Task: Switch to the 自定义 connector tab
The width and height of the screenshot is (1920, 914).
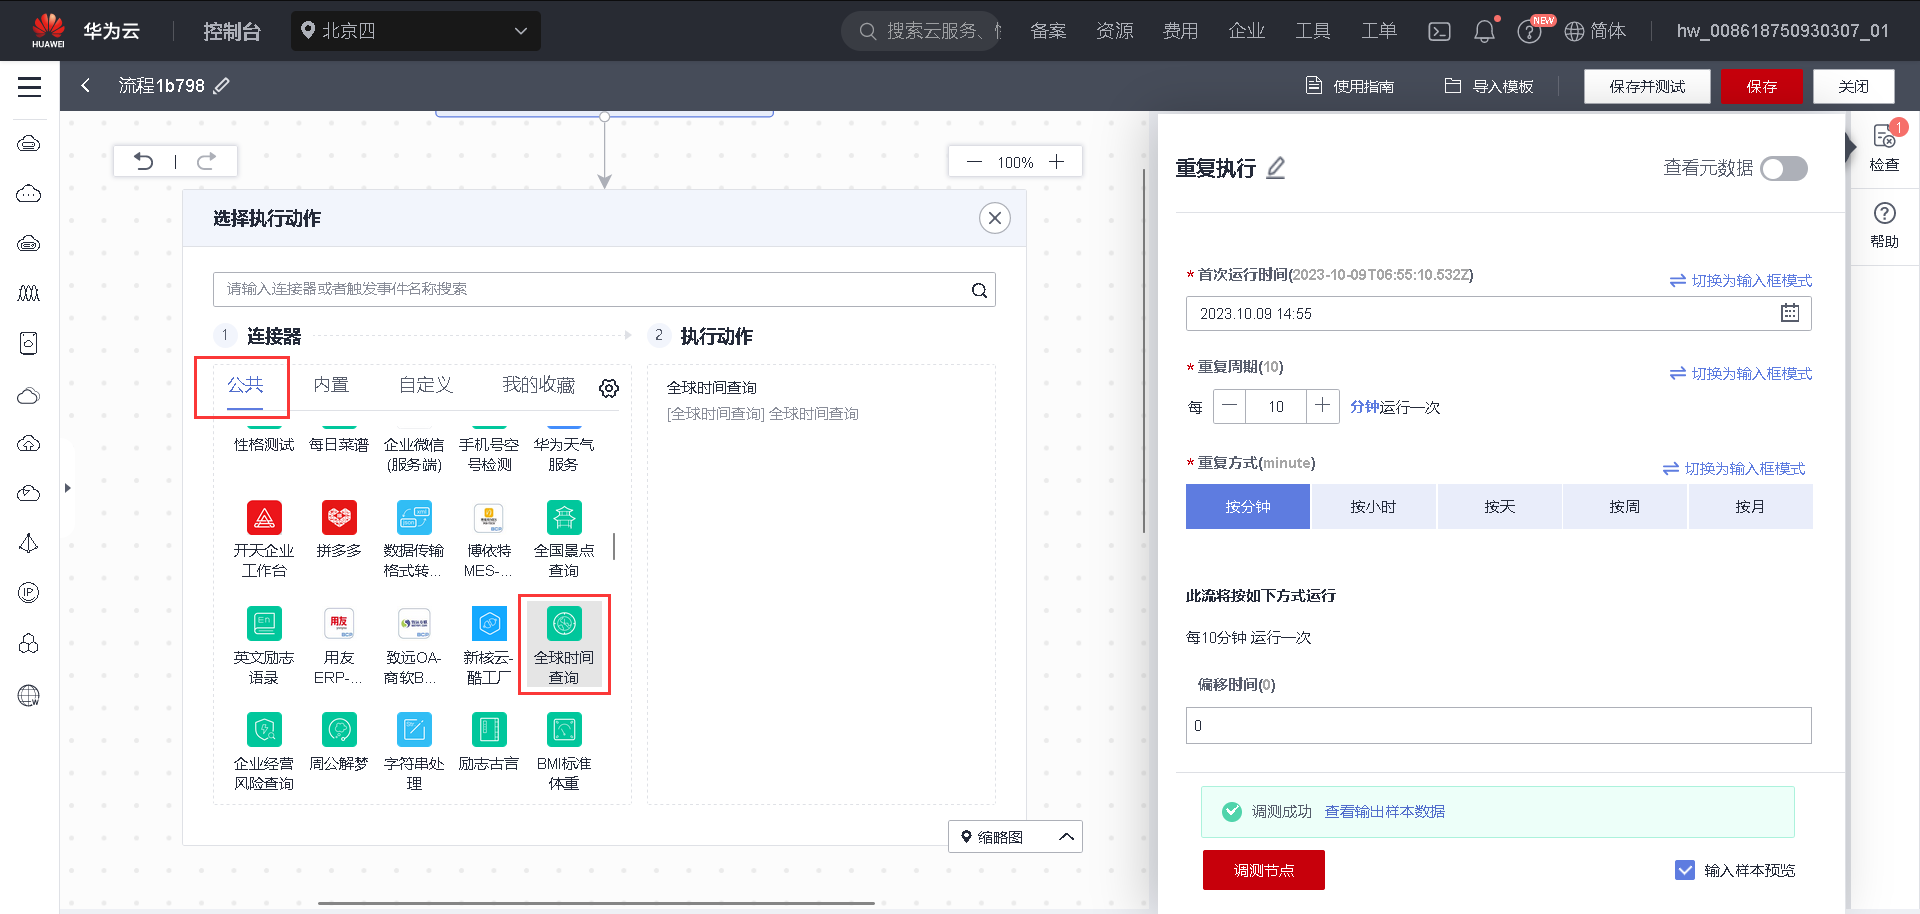Action: tap(425, 385)
